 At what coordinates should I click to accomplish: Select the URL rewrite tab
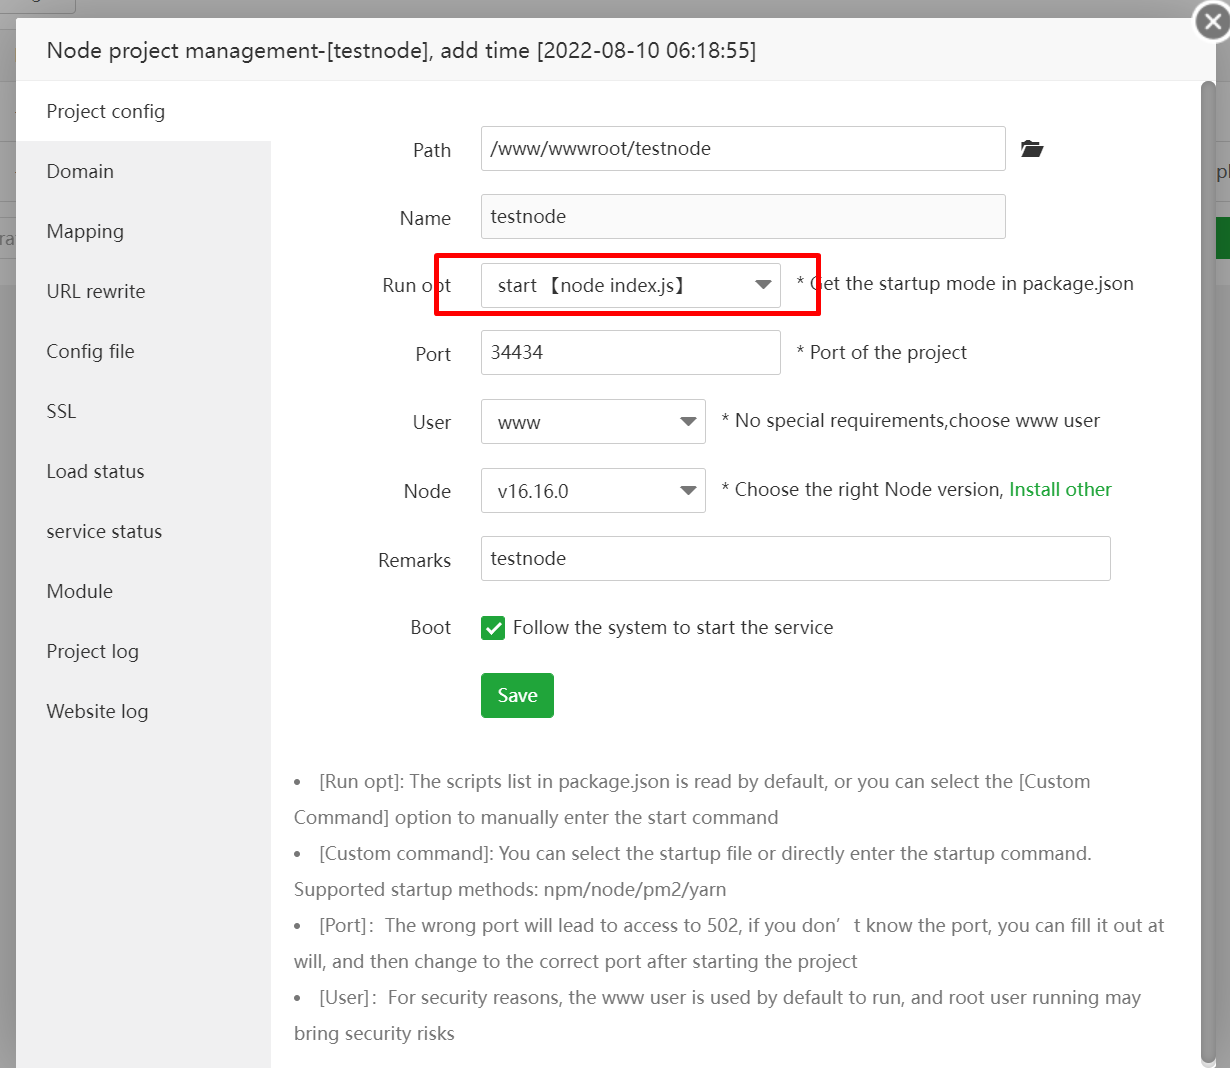click(x=96, y=291)
